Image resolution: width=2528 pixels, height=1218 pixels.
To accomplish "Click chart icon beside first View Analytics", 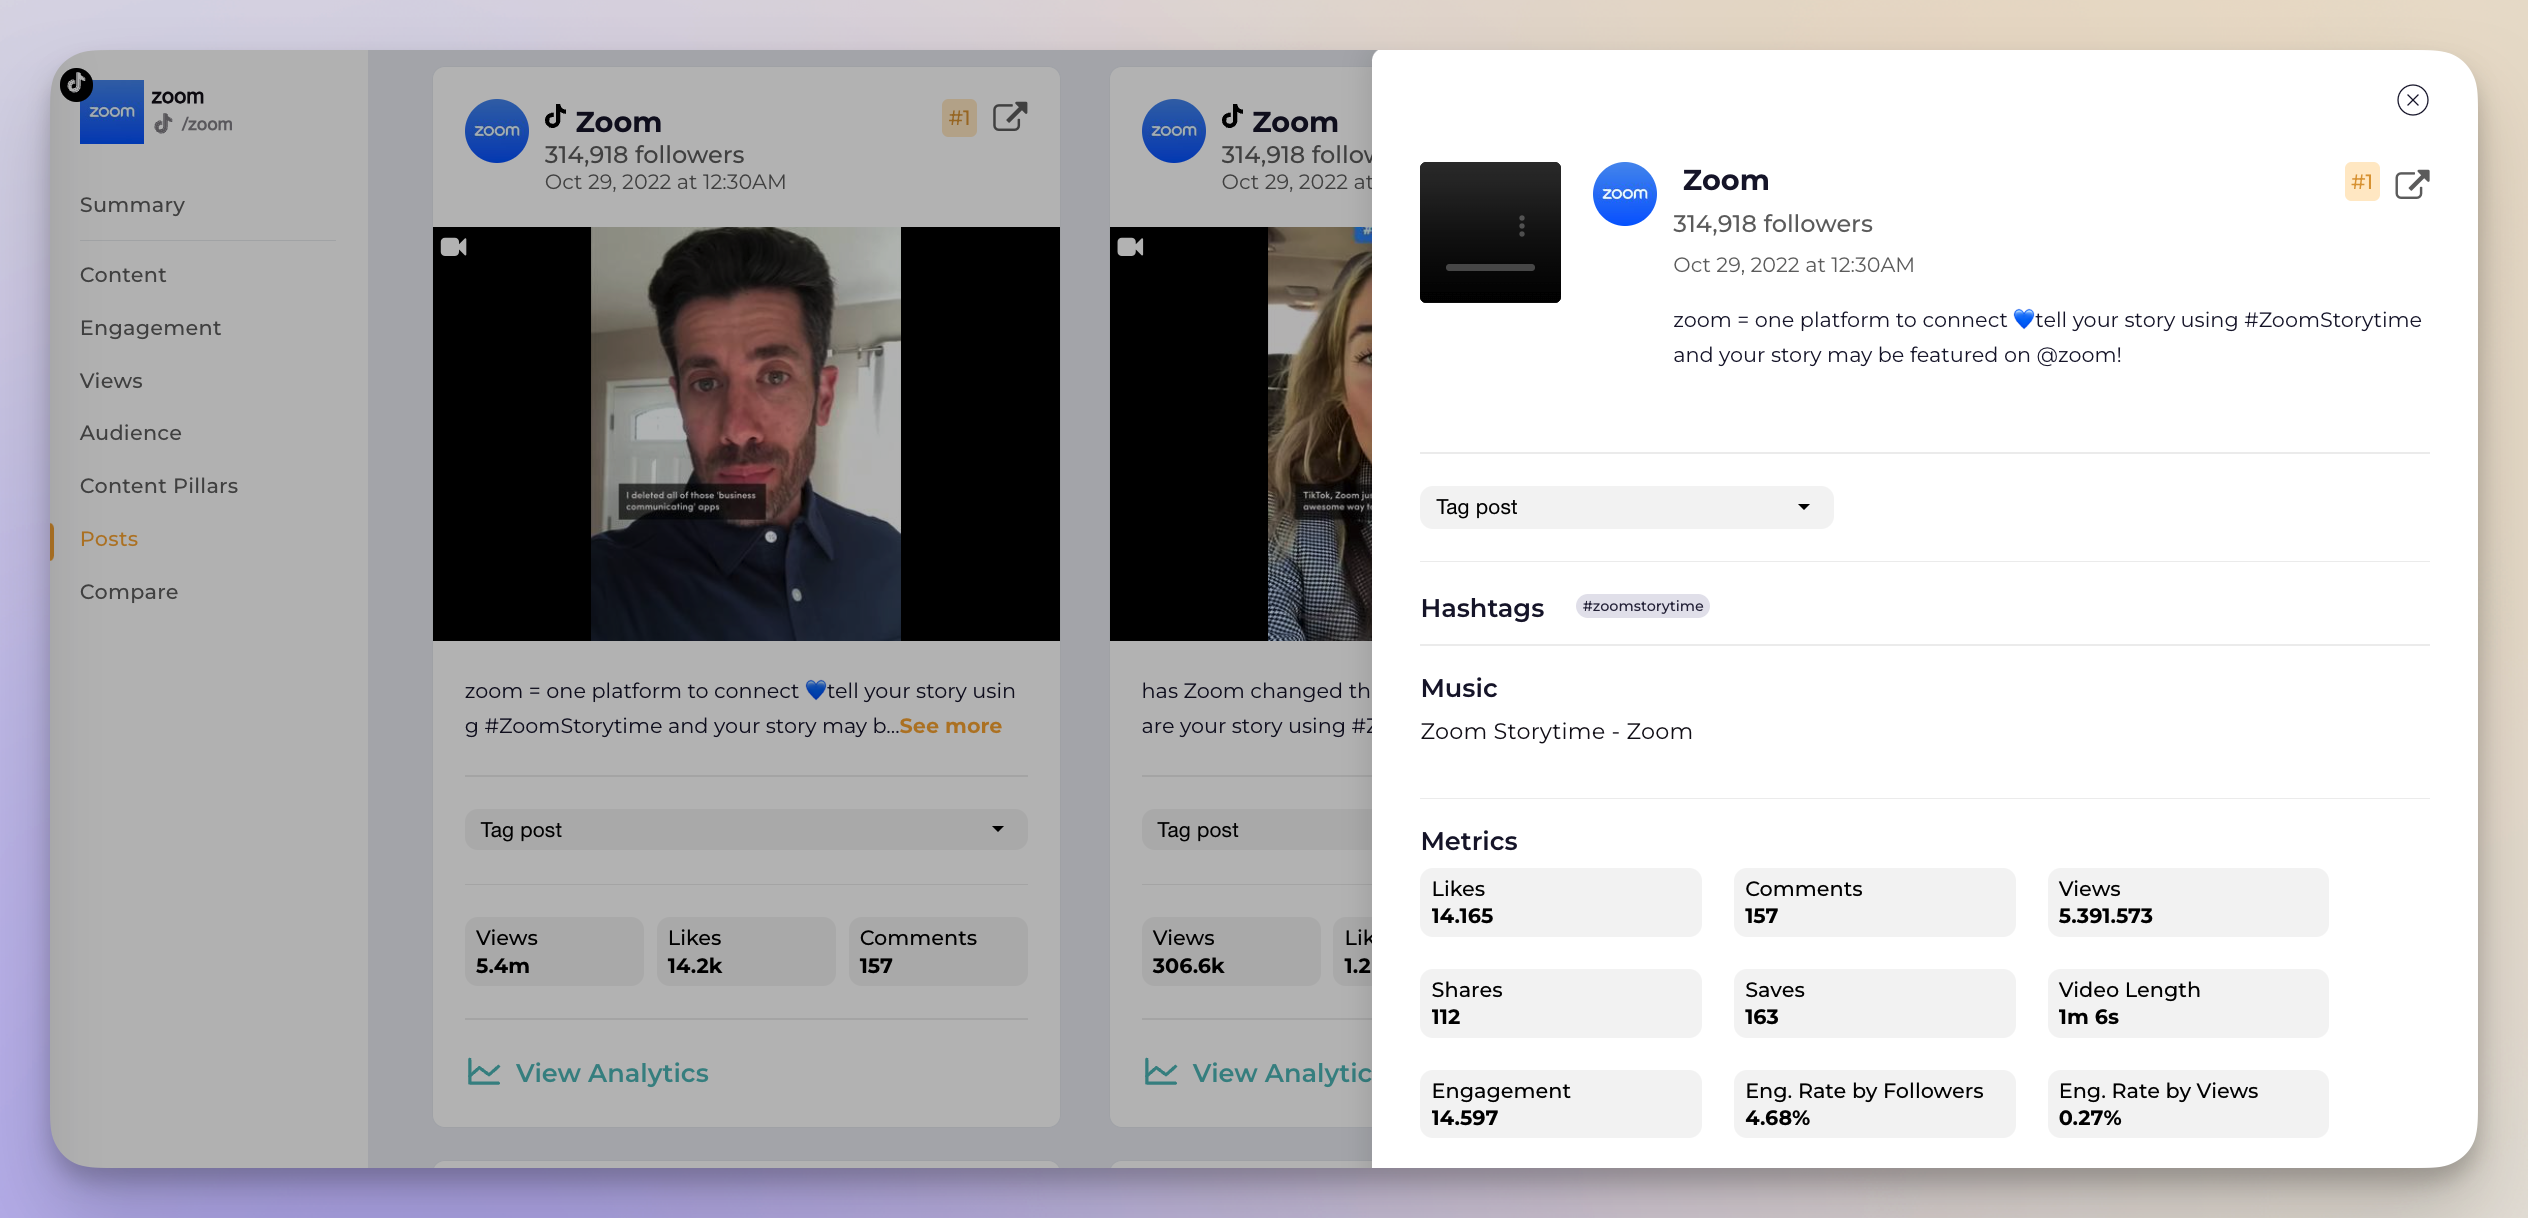I will coord(484,1072).
